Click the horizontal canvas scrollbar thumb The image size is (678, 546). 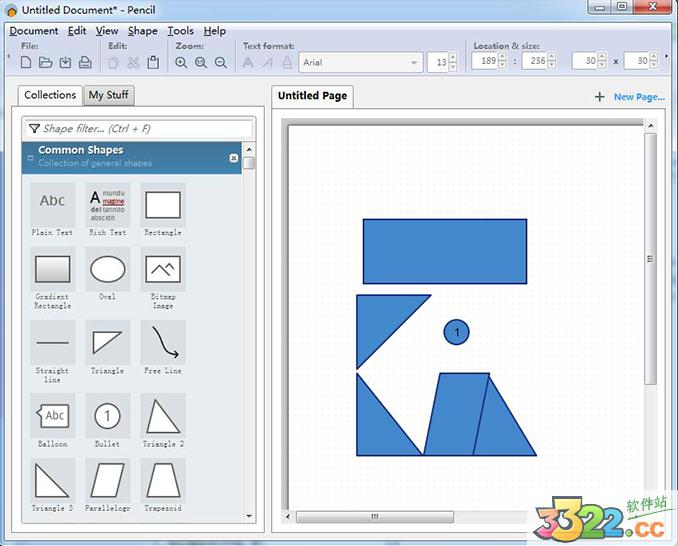point(375,517)
